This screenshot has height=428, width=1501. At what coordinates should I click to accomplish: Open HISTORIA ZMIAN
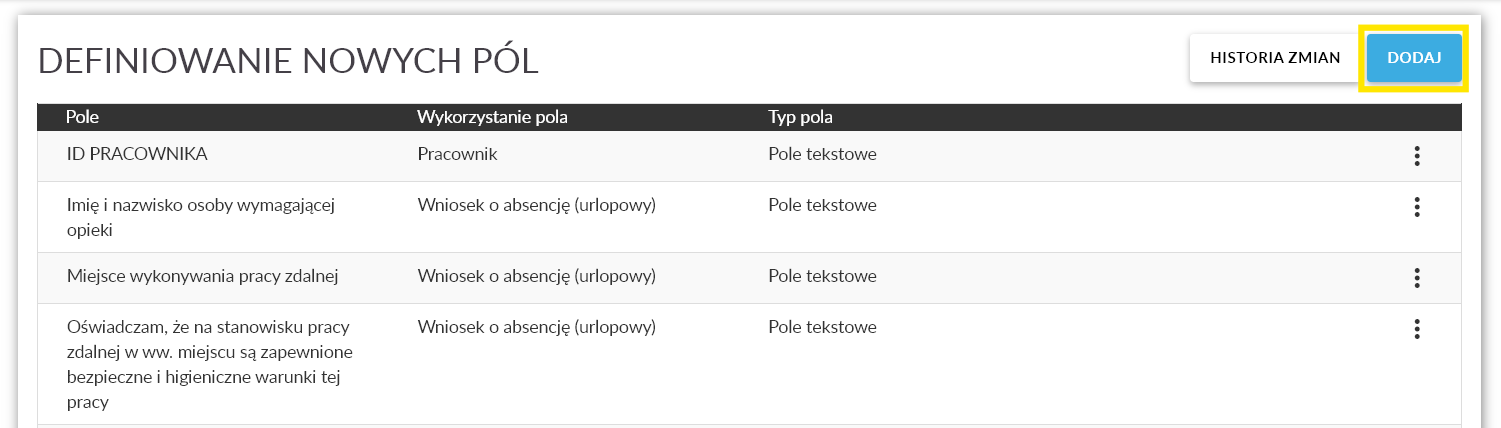coord(1275,58)
